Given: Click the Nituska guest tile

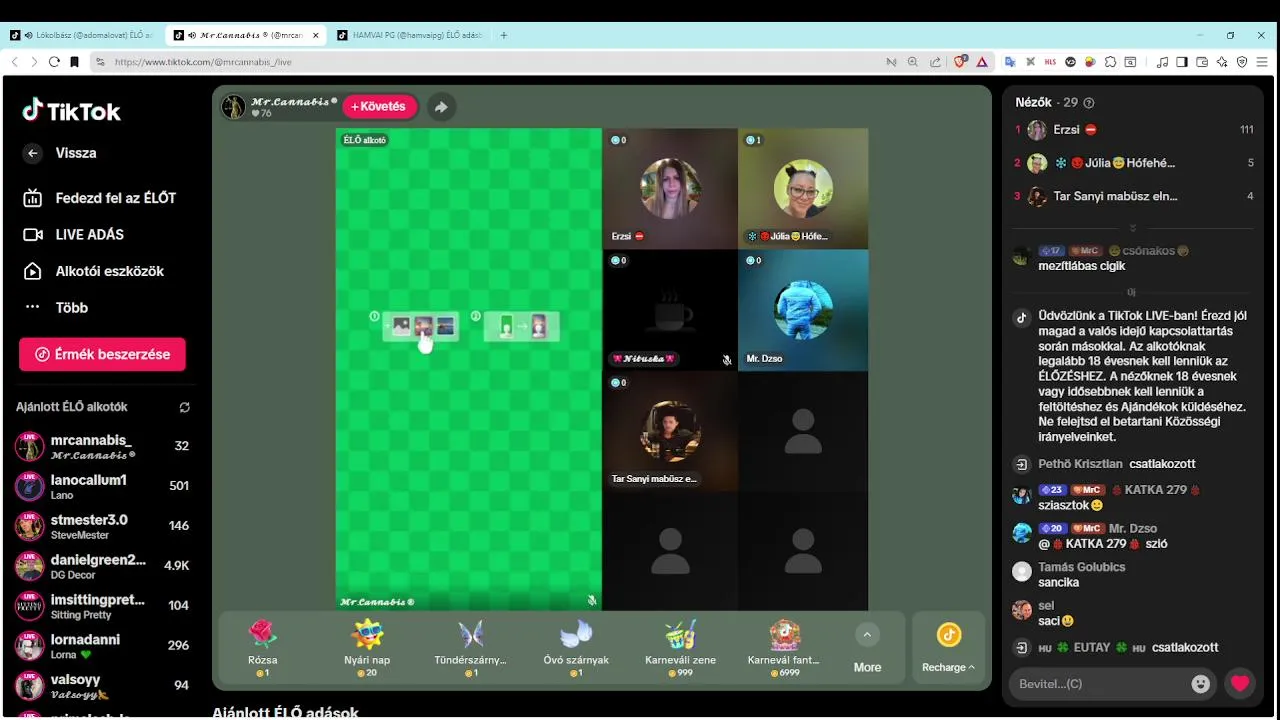Looking at the screenshot, I should pos(670,310).
